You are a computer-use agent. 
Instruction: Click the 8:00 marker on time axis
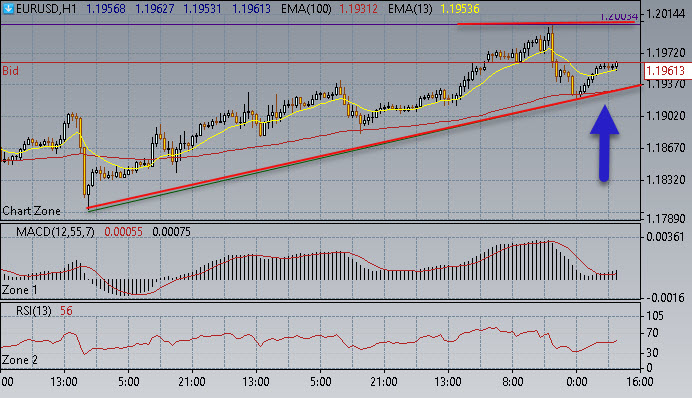click(x=512, y=381)
